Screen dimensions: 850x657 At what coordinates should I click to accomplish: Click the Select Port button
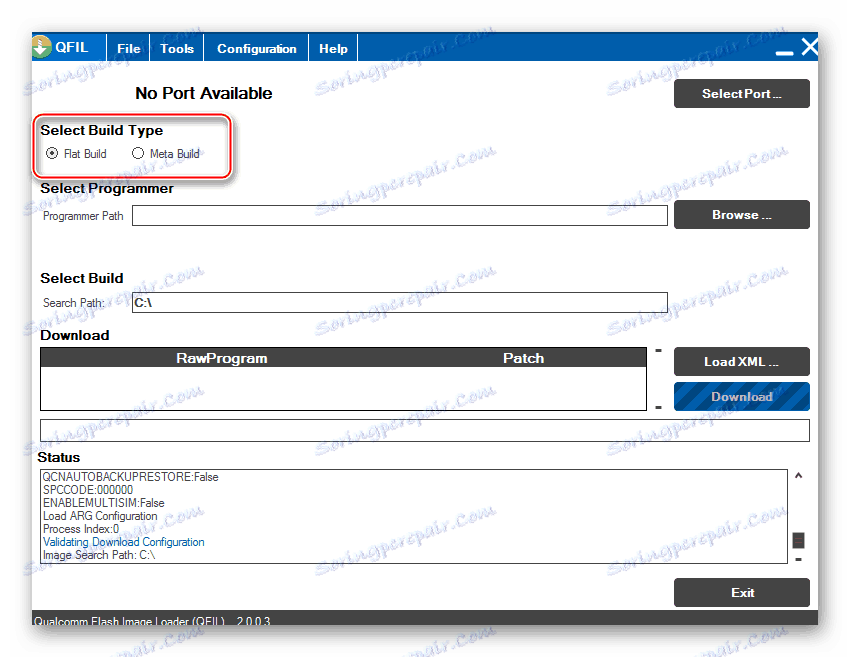click(x=742, y=94)
